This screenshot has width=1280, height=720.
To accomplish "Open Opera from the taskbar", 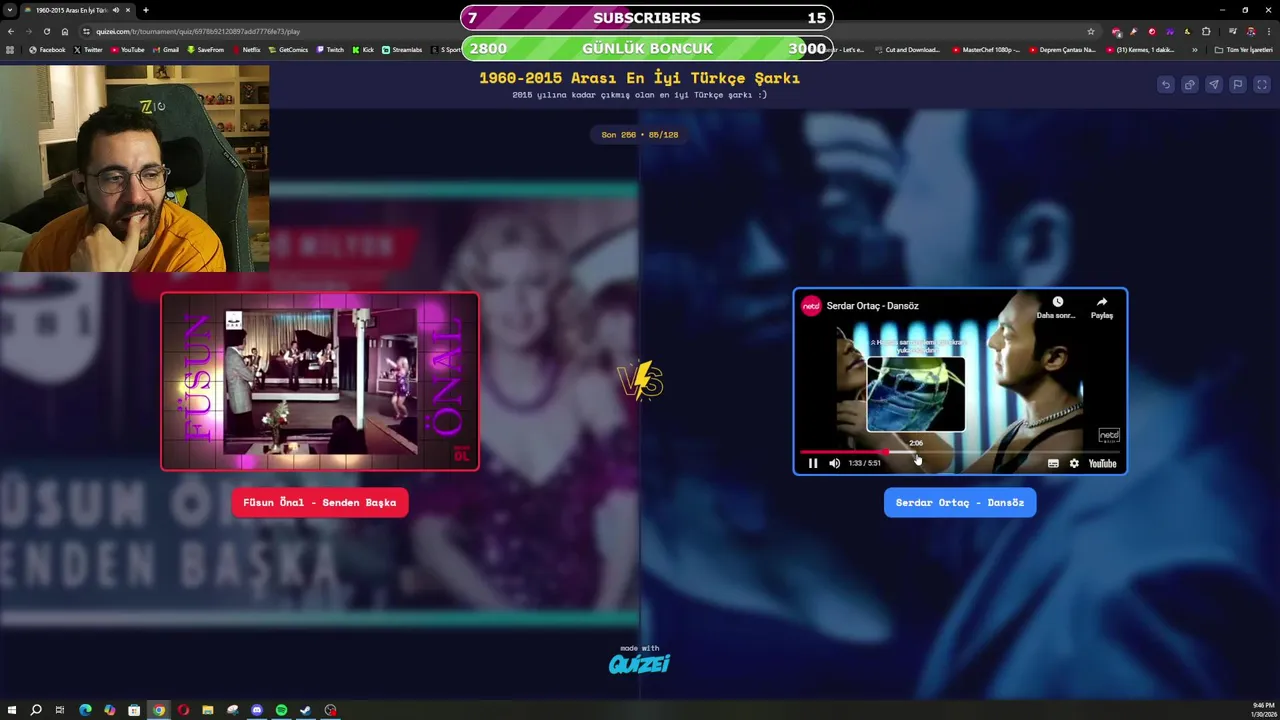I will click(183, 710).
